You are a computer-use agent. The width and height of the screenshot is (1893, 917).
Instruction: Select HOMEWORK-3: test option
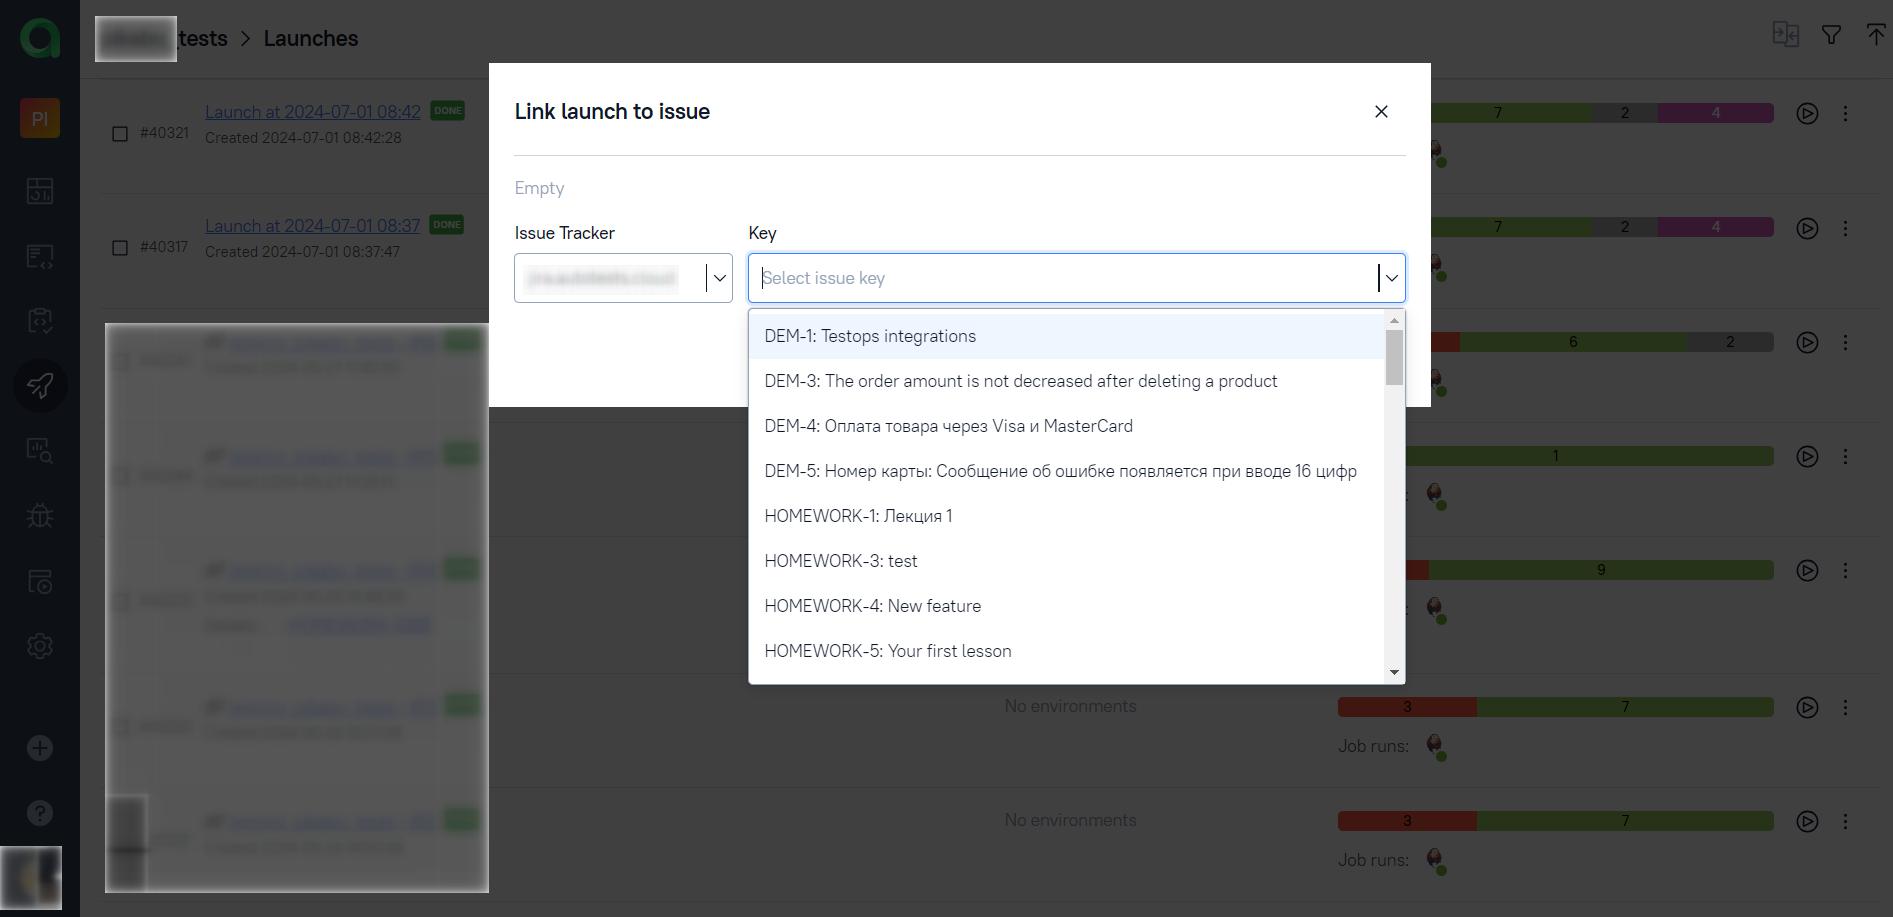pyautogui.click(x=1067, y=561)
